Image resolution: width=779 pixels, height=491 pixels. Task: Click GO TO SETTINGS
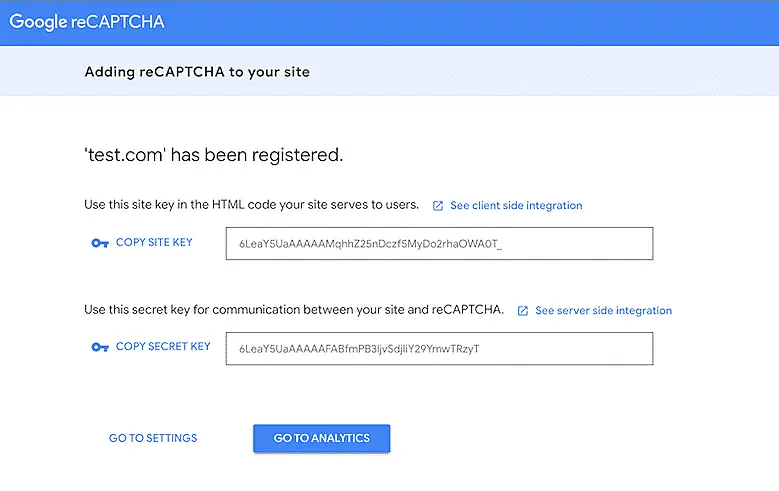coord(153,438)
